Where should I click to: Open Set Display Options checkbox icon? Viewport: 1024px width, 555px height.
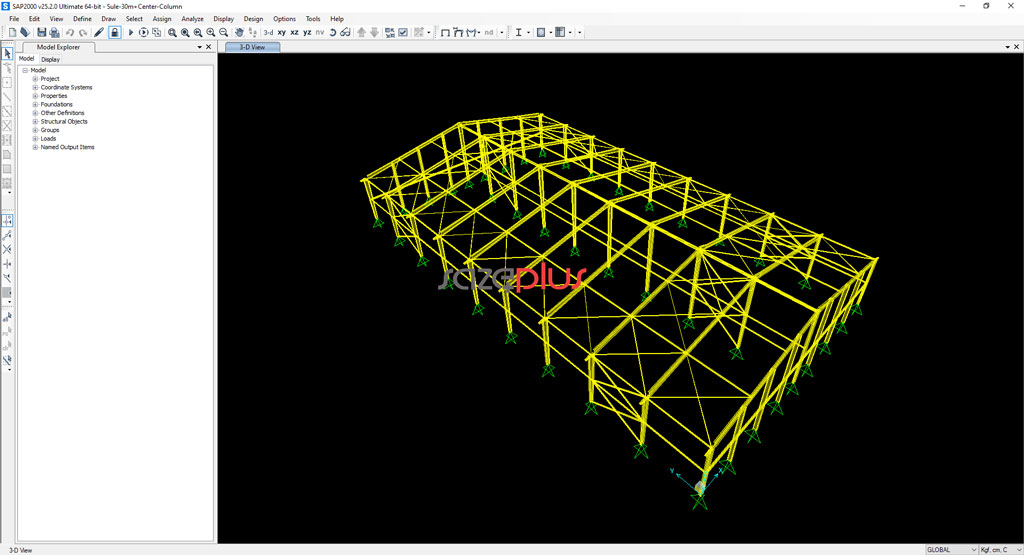click(403, 32)
